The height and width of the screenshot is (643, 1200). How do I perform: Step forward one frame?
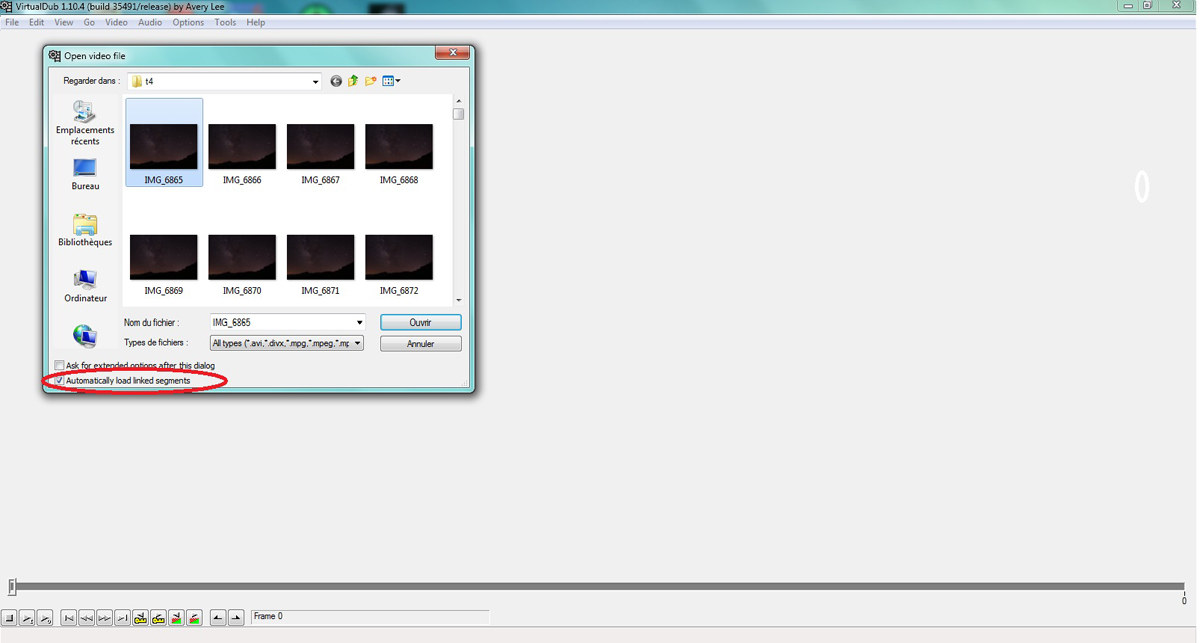105,618
